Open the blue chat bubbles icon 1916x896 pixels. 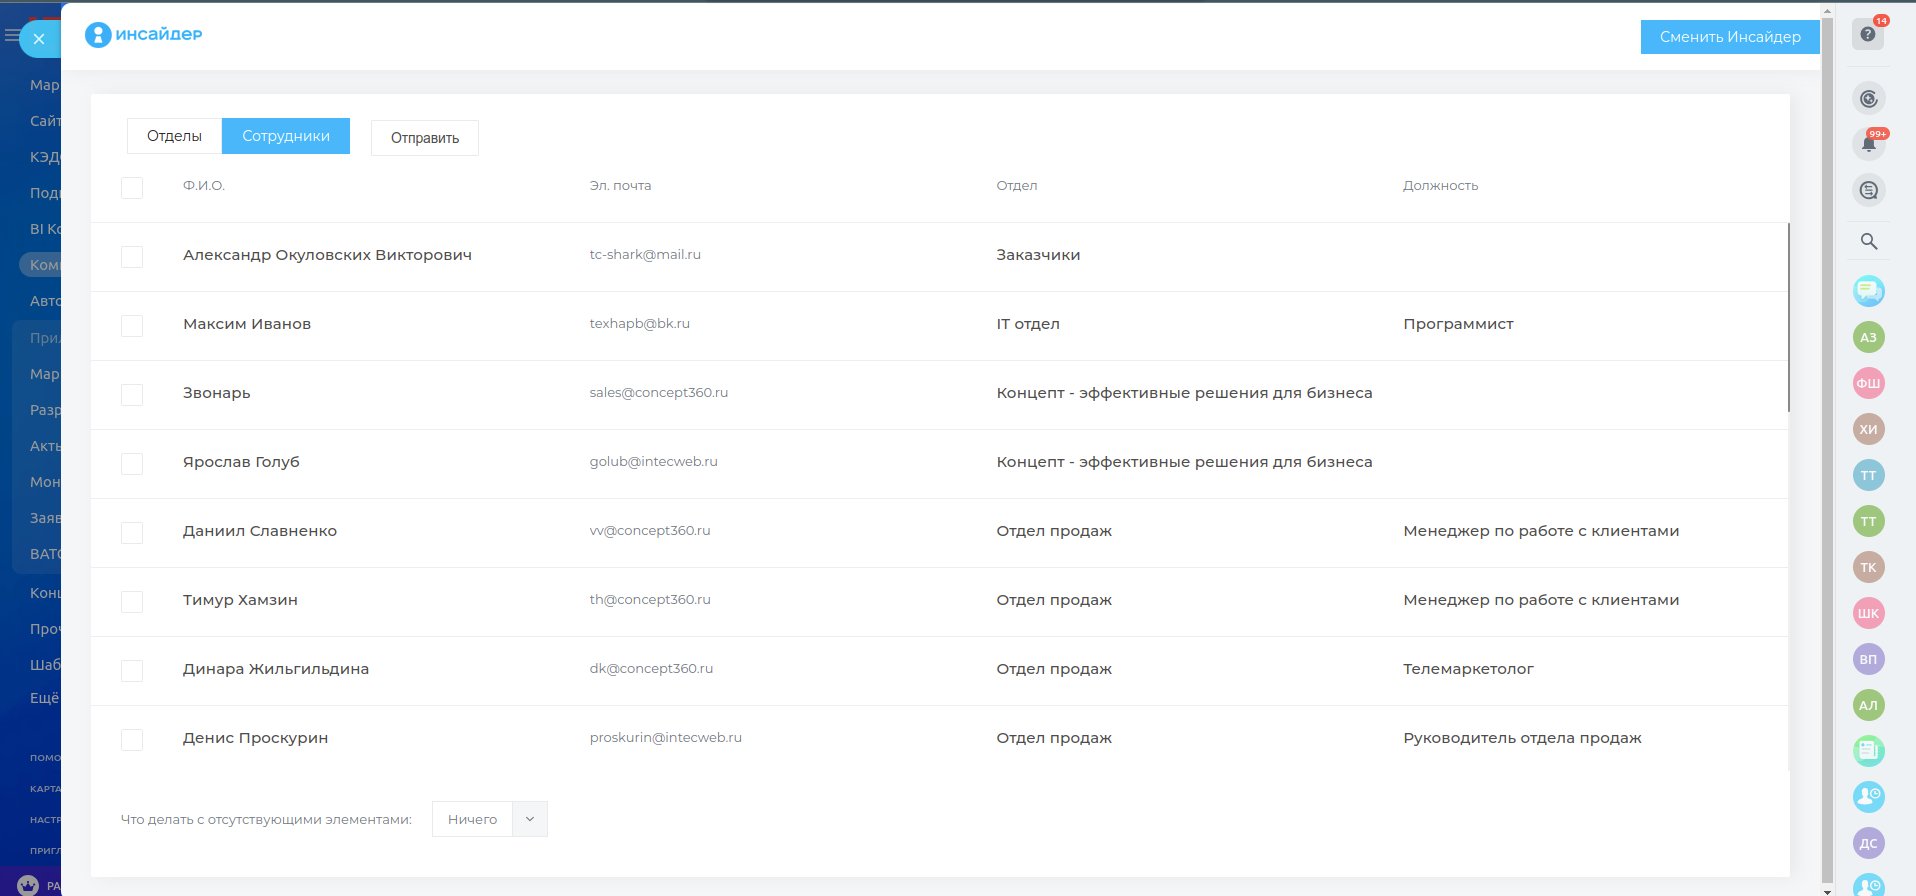[x=1868, y=291]
